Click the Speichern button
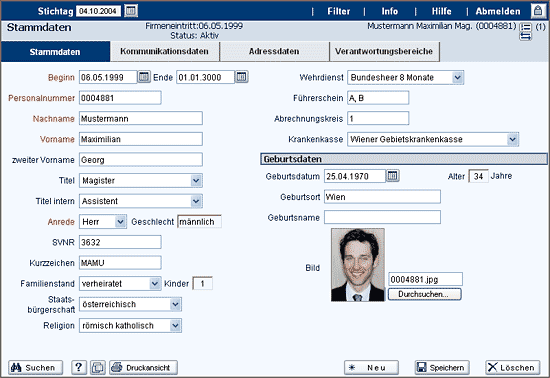 pos(442,367)
